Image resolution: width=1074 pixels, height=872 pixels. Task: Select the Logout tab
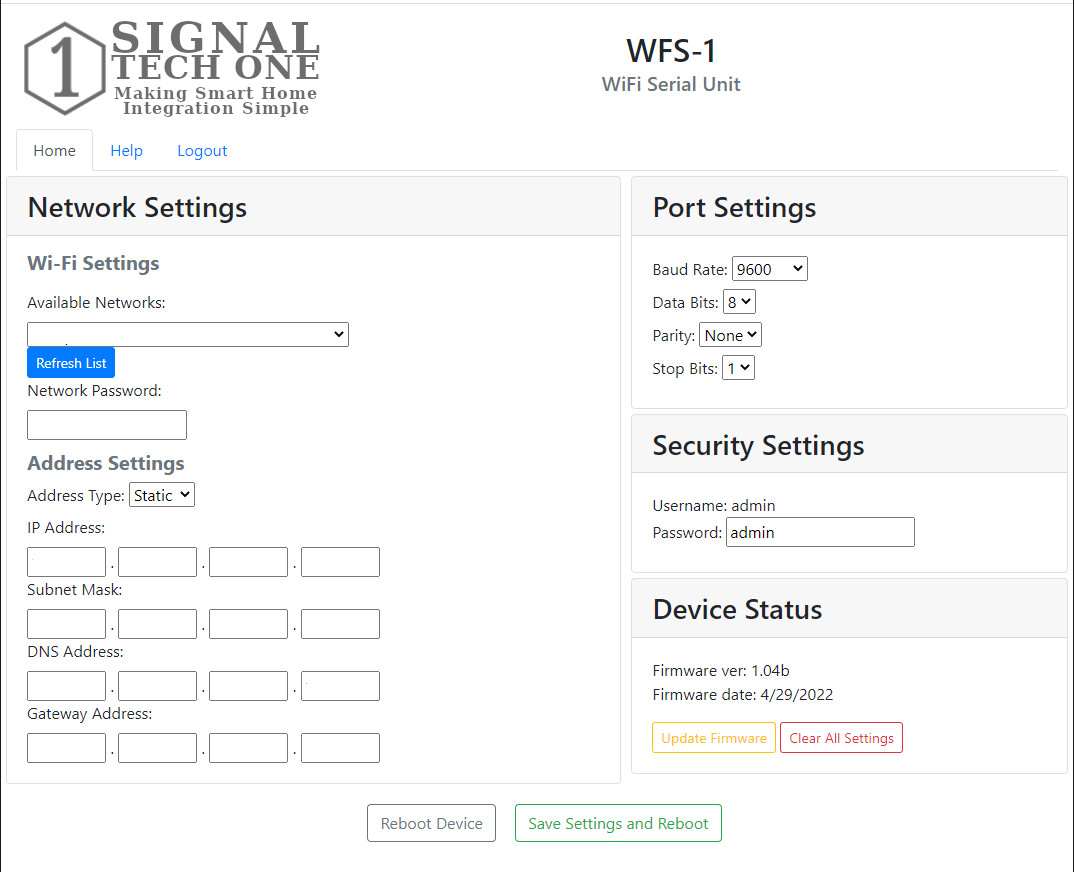pyautogui.click(x=202, y=150)
